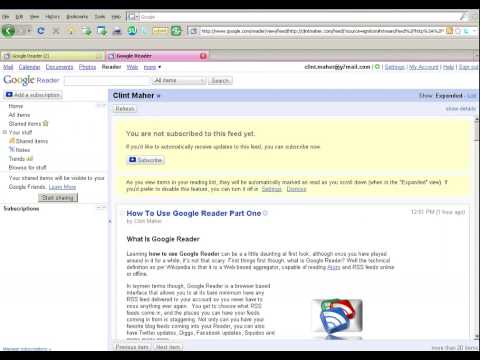Expand the 'more' services dropdown
Viewport: 480px width, 360px height.
152,67
